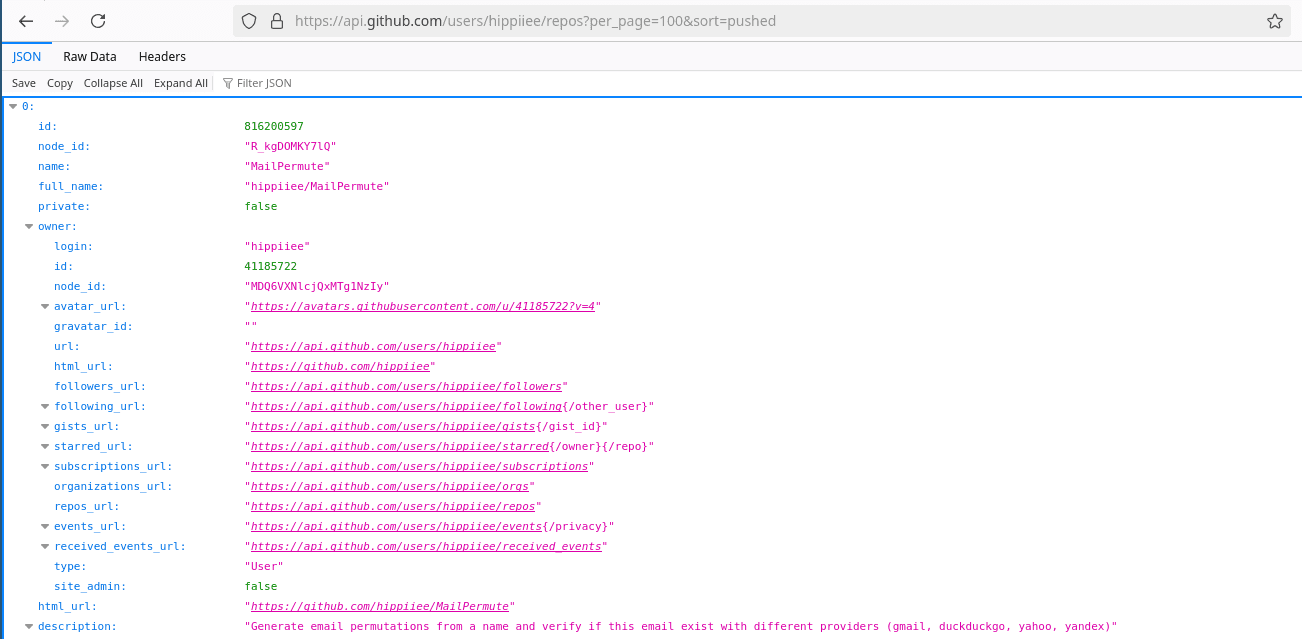Collapse the root node 0
The width and height of the screenshot is (1302, 639).
13,106
